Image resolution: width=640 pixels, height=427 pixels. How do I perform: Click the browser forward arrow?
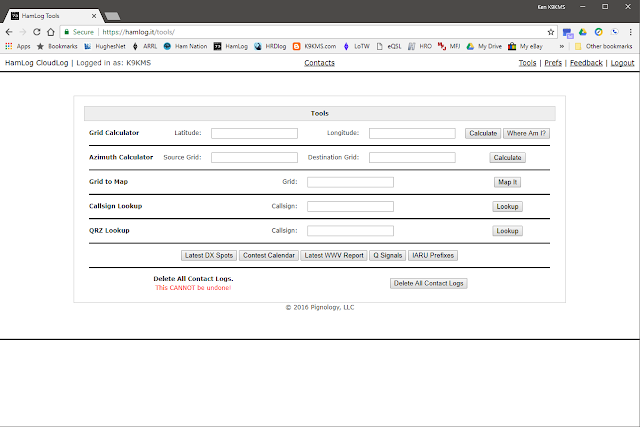coord(23,32)
